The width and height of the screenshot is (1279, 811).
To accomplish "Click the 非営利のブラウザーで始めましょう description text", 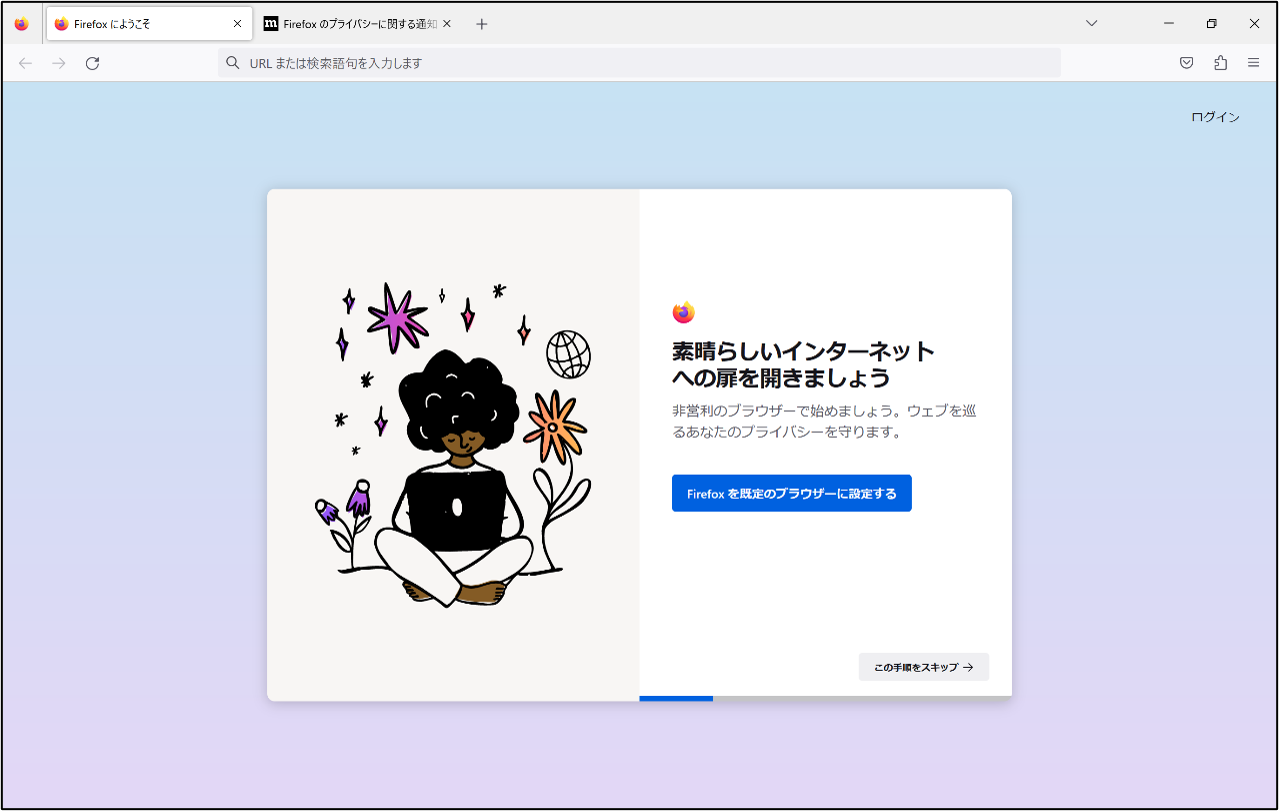I will (x=824, y=422).
